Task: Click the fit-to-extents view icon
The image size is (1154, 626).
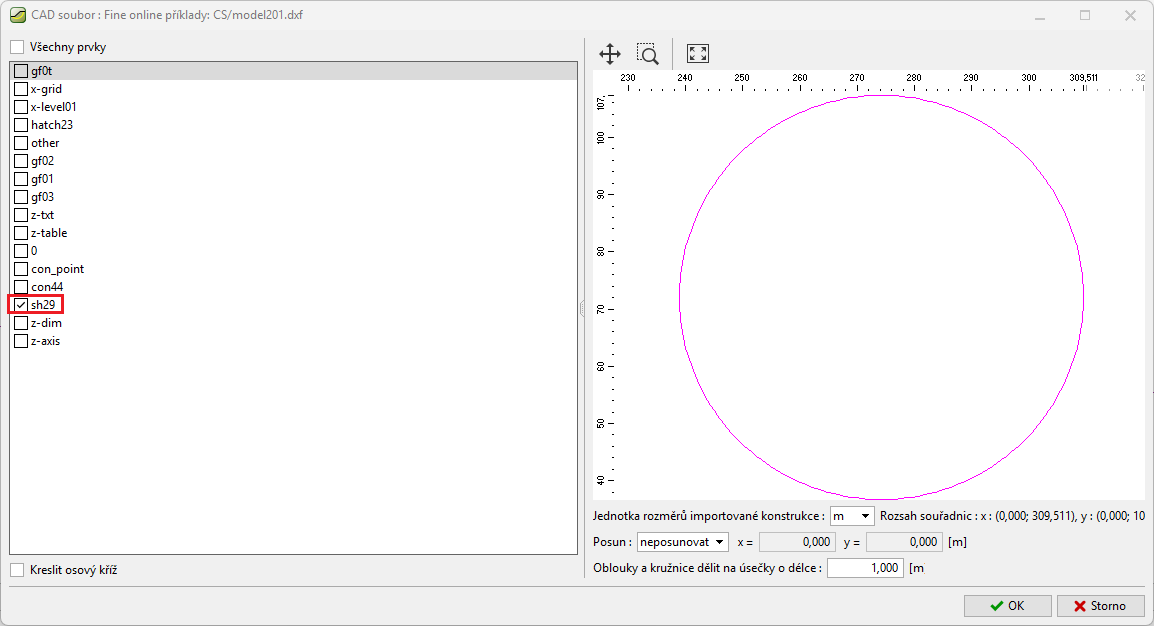Action: 698,55
